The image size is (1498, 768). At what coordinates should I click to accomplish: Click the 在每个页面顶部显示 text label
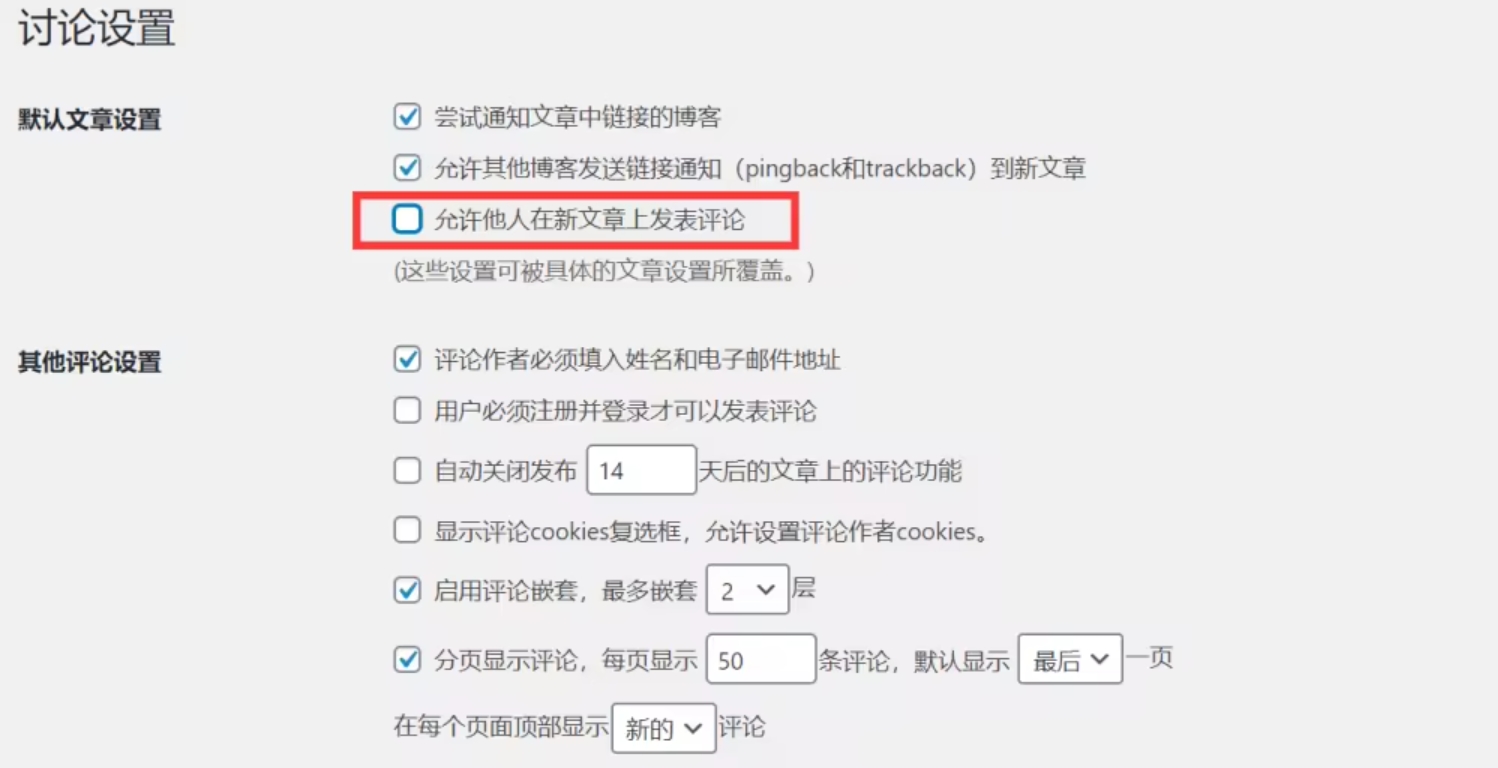(501, 727)
